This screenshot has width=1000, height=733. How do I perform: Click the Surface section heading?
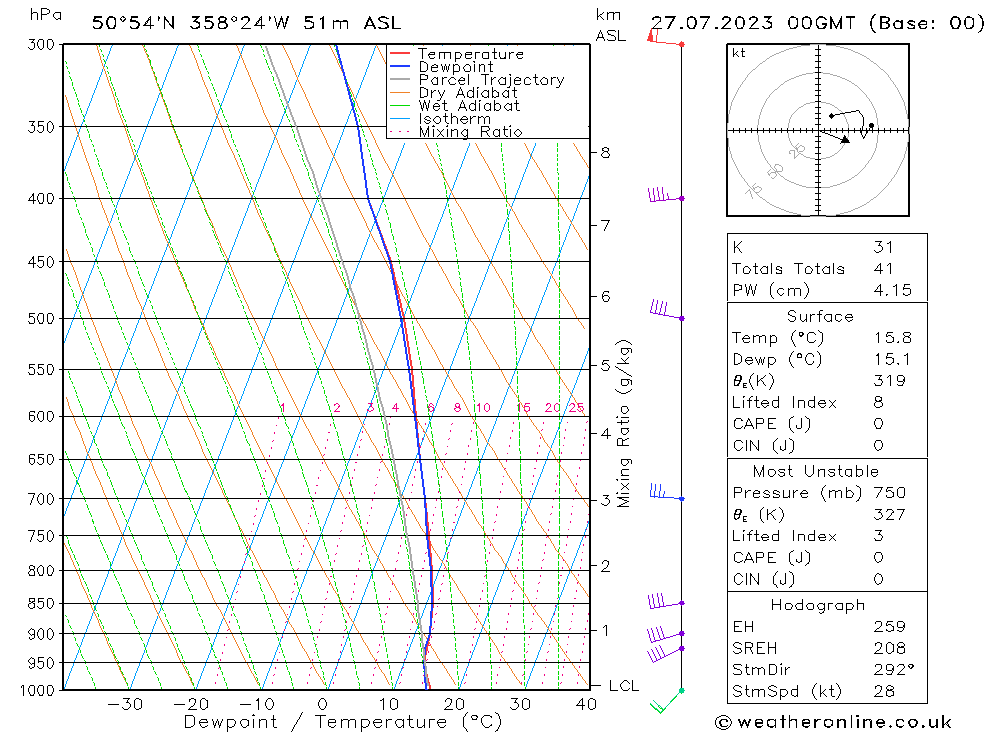point(820,316)
